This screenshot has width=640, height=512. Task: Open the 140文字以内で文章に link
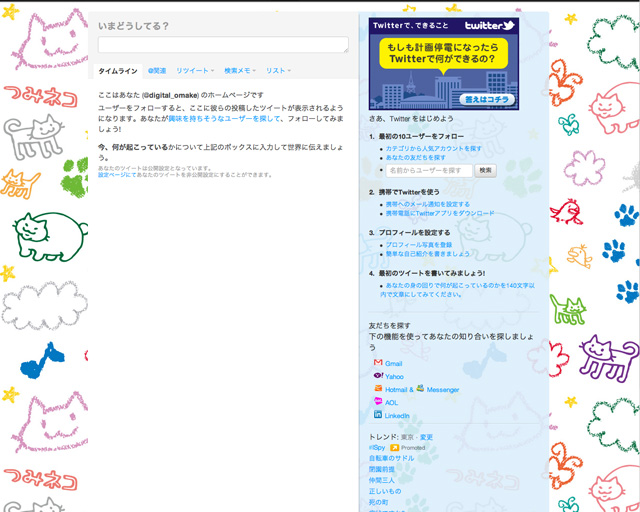(x=457, y=290)
